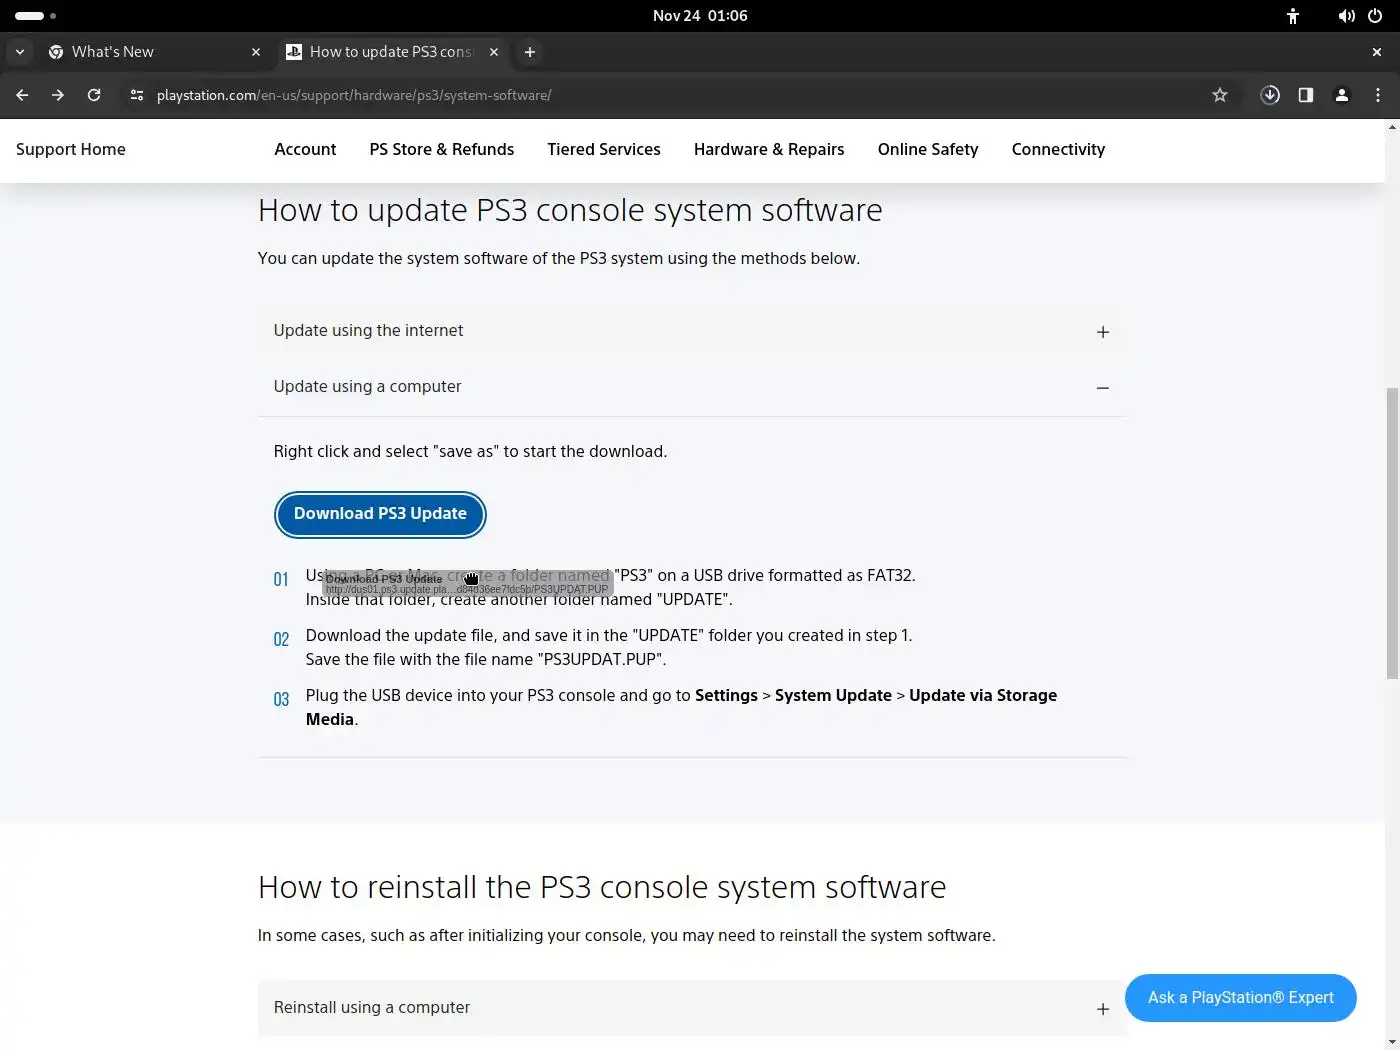This screenshot has width=1400, height=1050.
Task: Open the Chrome downloads icon
Action: point(1270,95)
